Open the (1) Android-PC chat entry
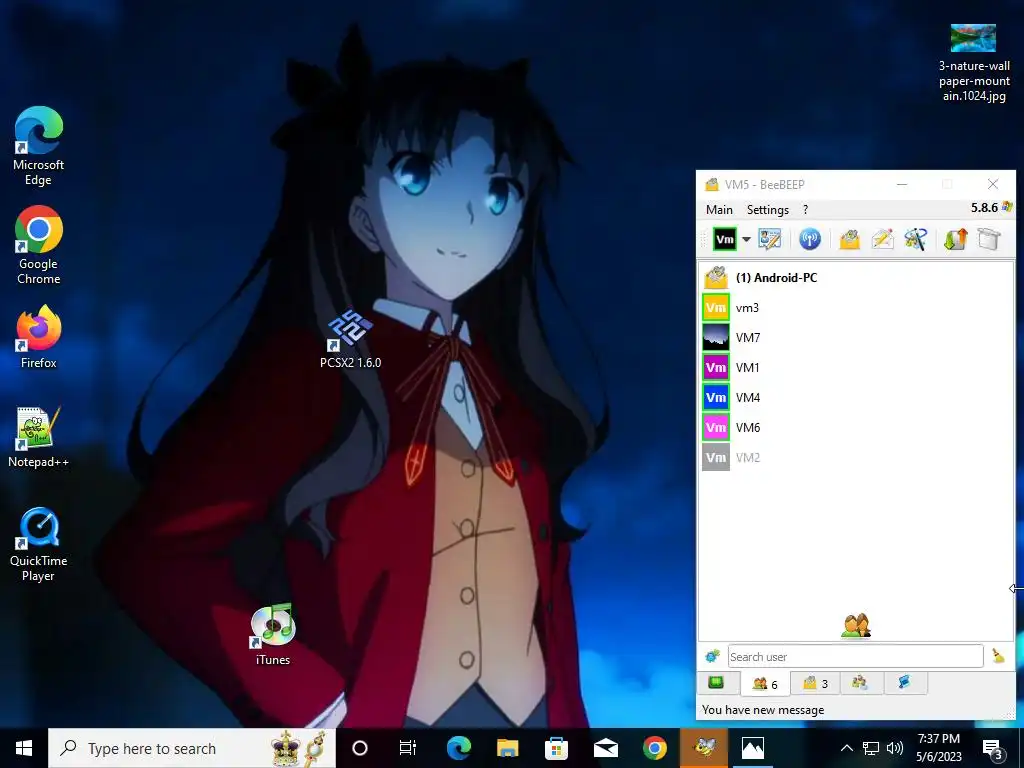This screenshot has width=1024, height=768. [x=856, y=278]
